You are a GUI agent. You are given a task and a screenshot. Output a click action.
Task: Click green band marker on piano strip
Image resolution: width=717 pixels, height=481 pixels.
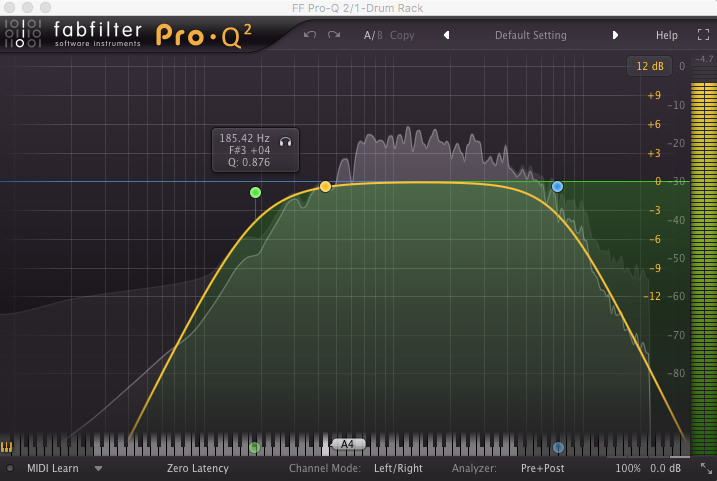point(255,447)
